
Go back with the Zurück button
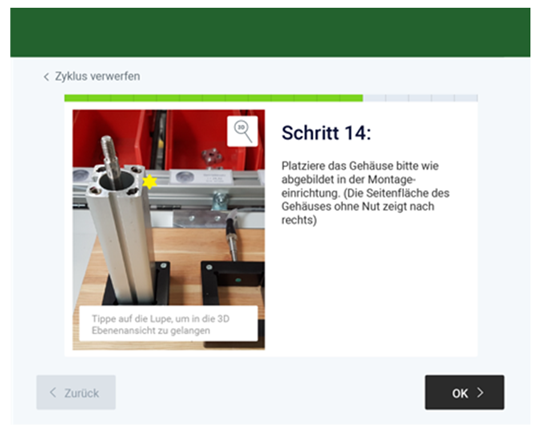[76, 392]
